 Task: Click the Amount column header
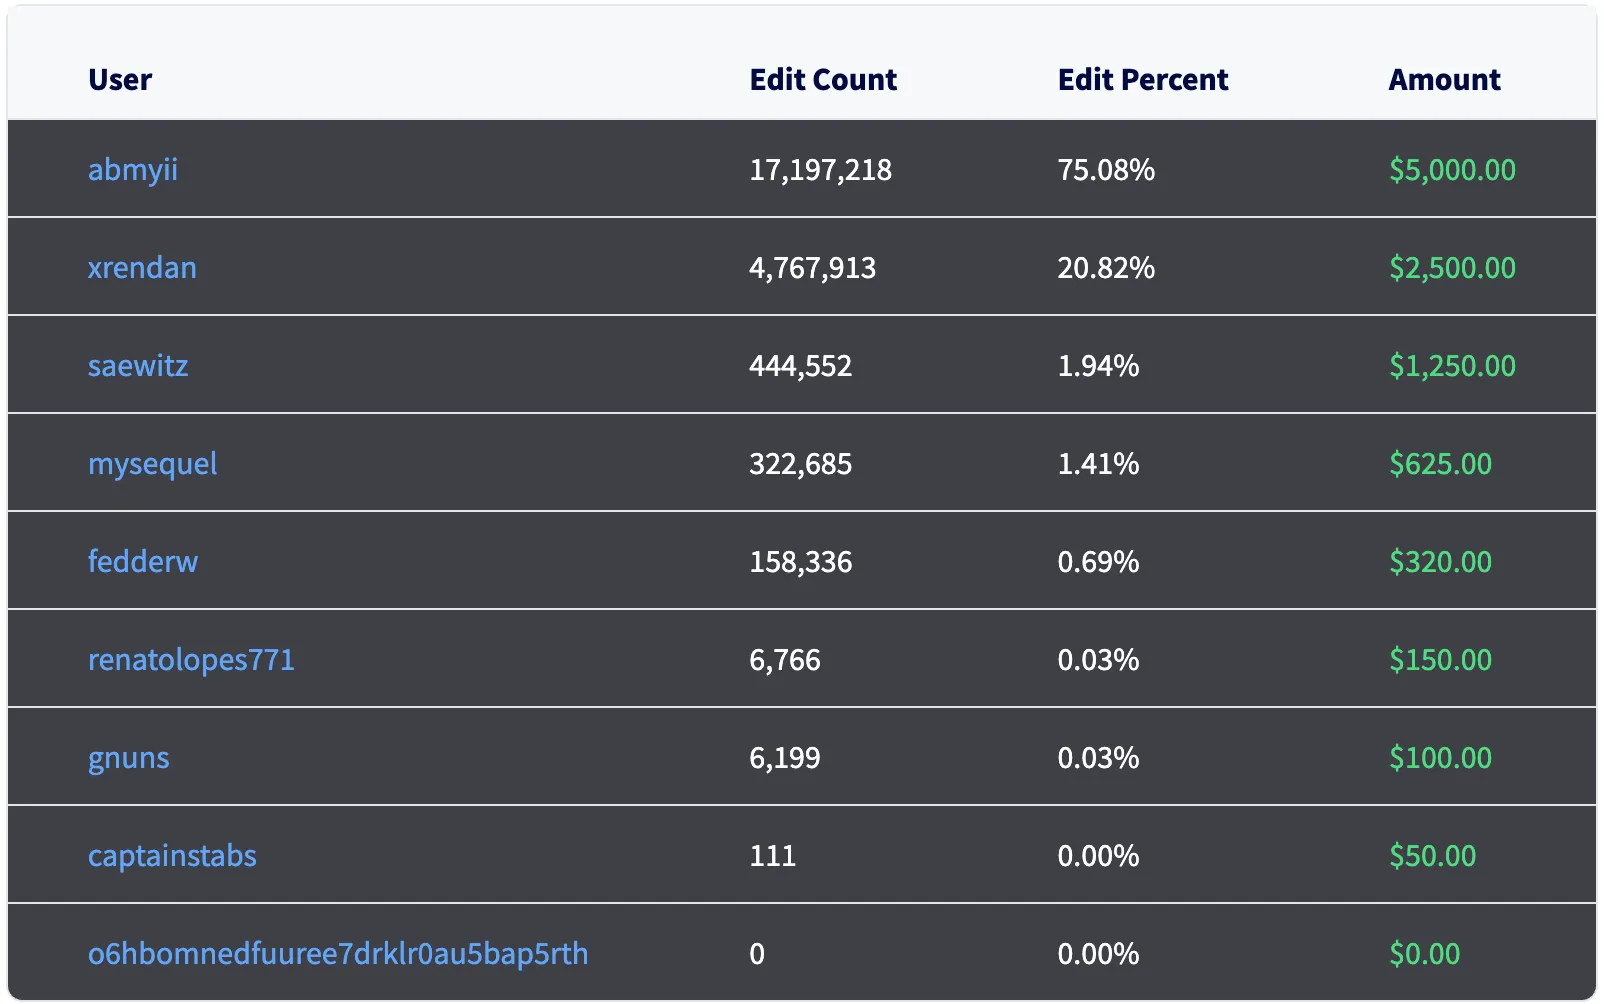click(x=1444, y=80)
